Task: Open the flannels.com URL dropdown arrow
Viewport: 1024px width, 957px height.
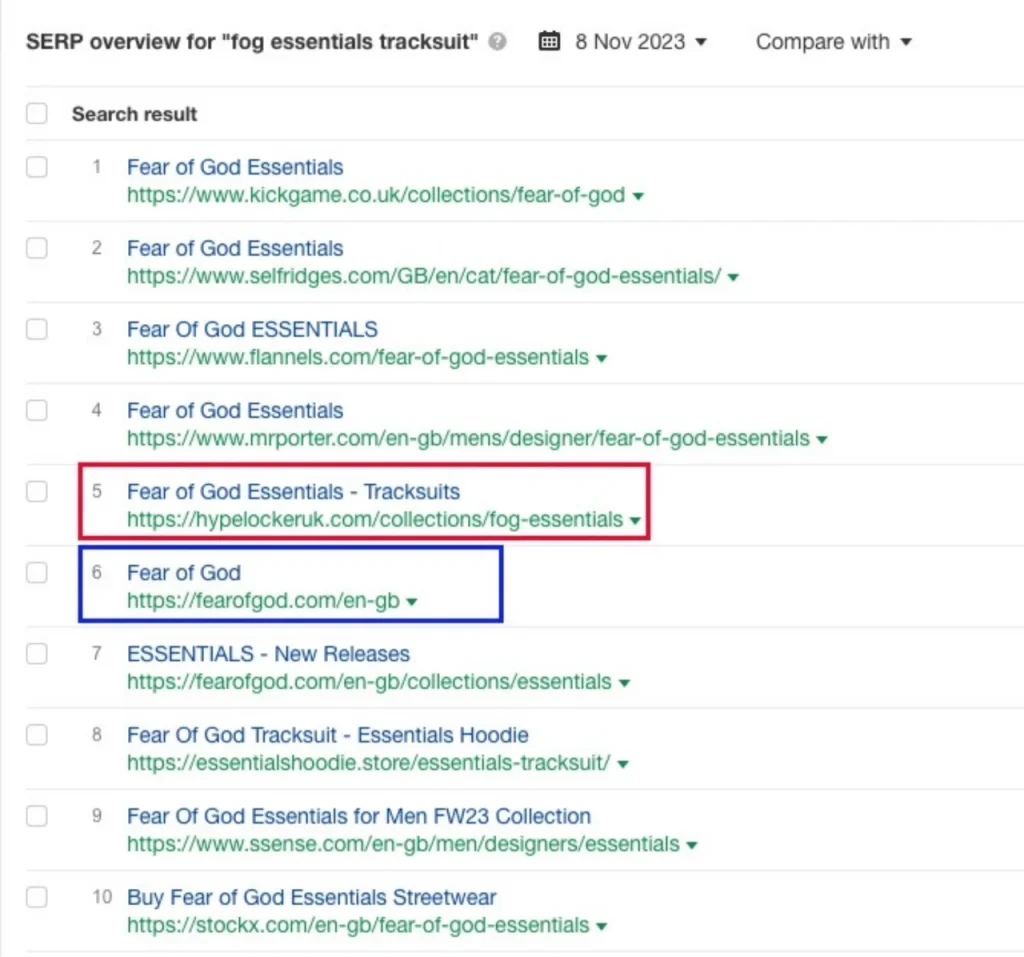Action: pos(601,358)
